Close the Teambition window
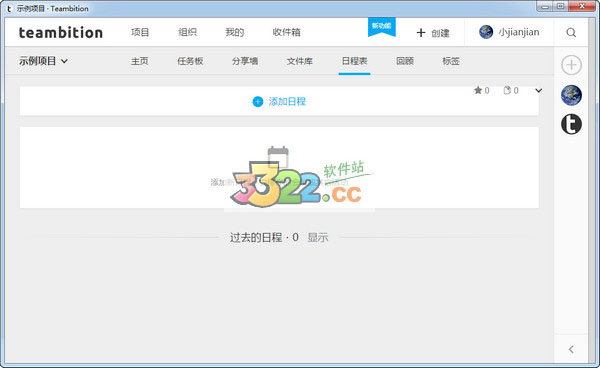 pyautogui.click(x=582, y=7)
